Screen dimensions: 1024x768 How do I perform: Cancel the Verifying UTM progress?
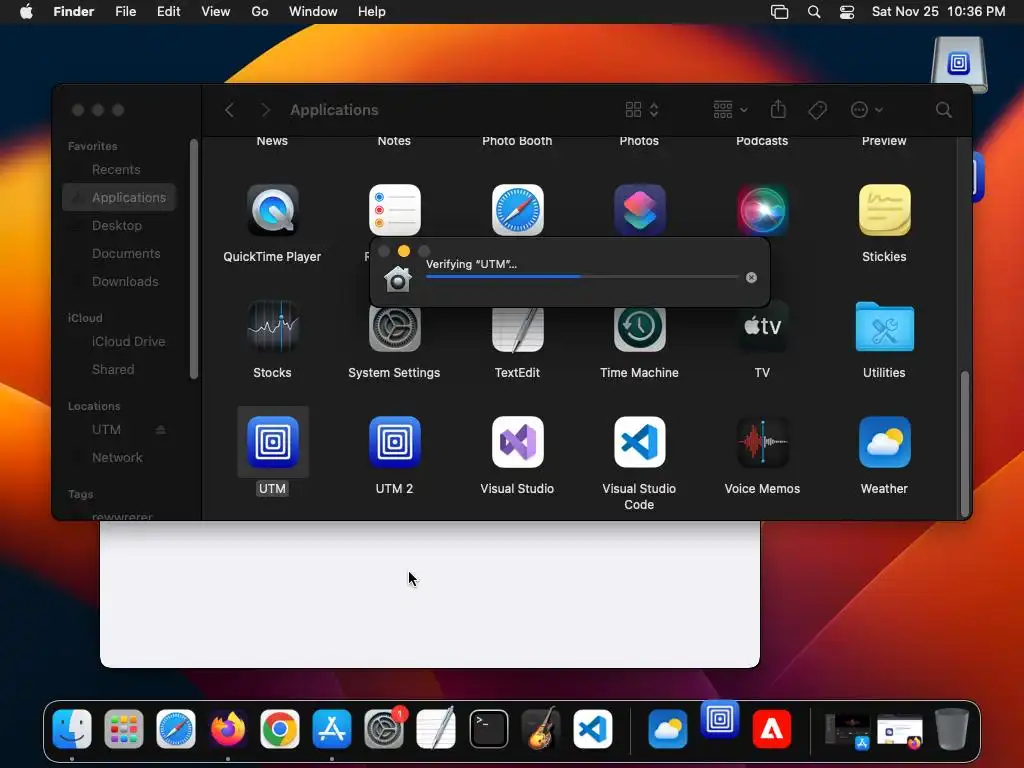[x=751, y=278]
